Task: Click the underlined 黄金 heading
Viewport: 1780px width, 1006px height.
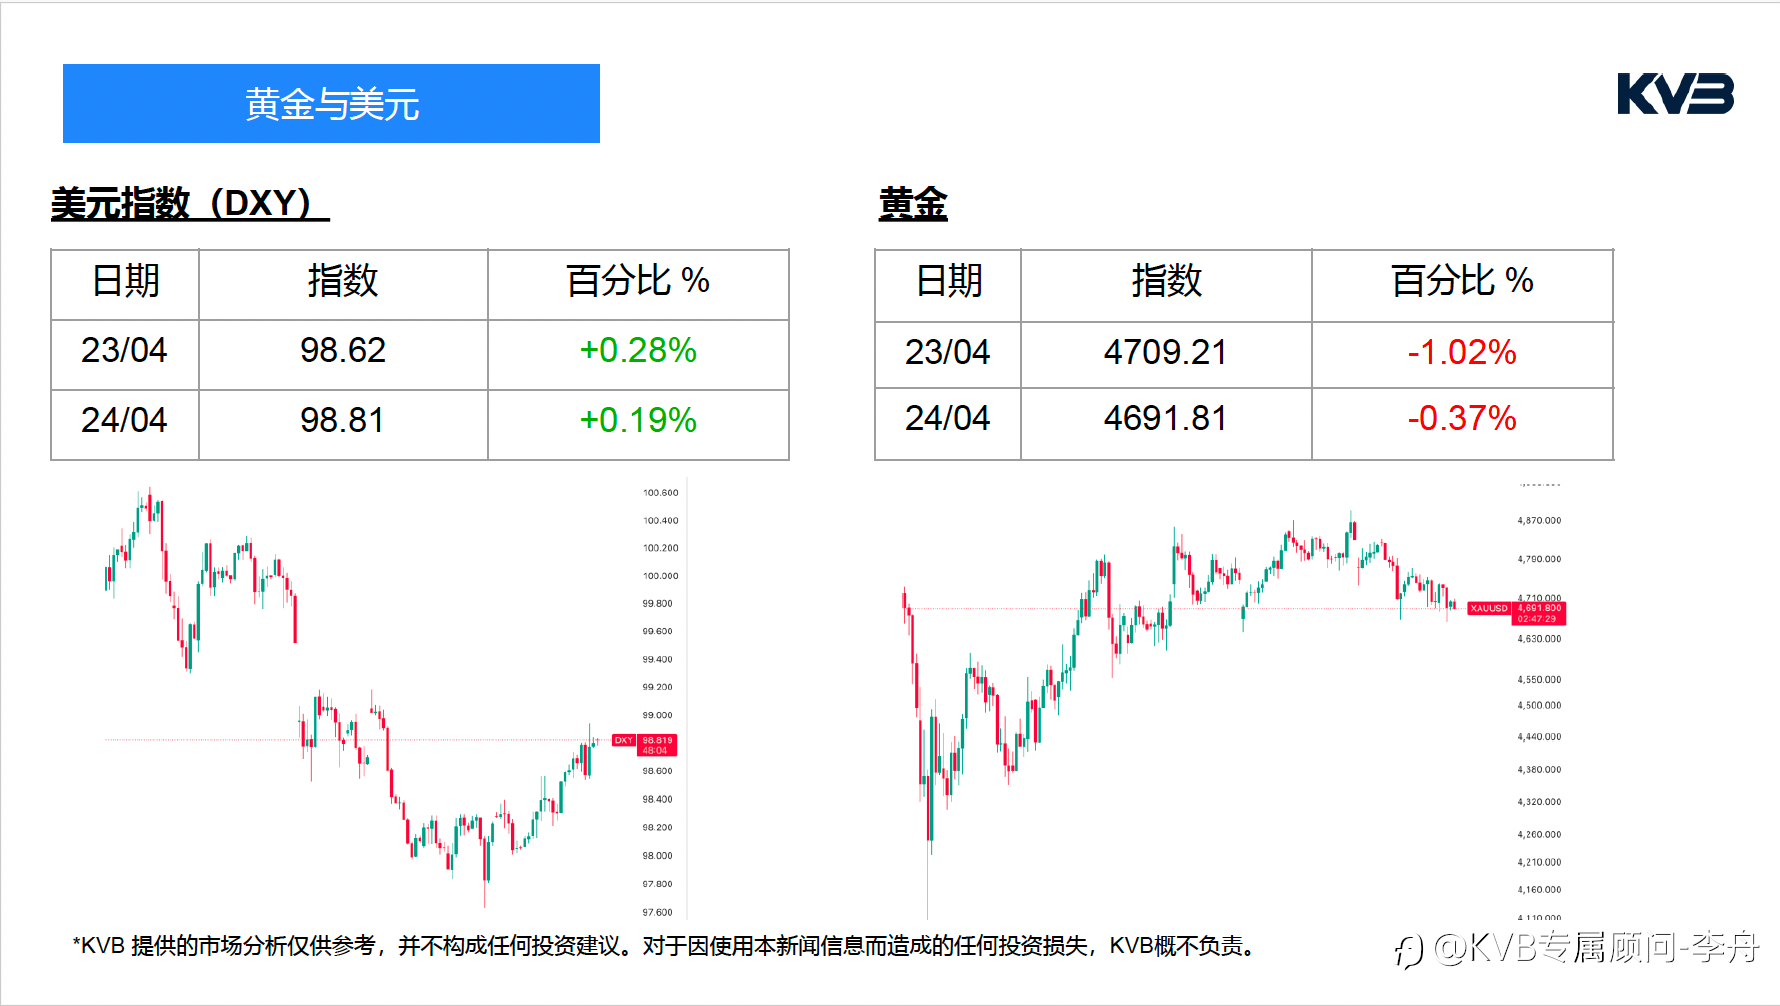Action: (x=912, y=204)
